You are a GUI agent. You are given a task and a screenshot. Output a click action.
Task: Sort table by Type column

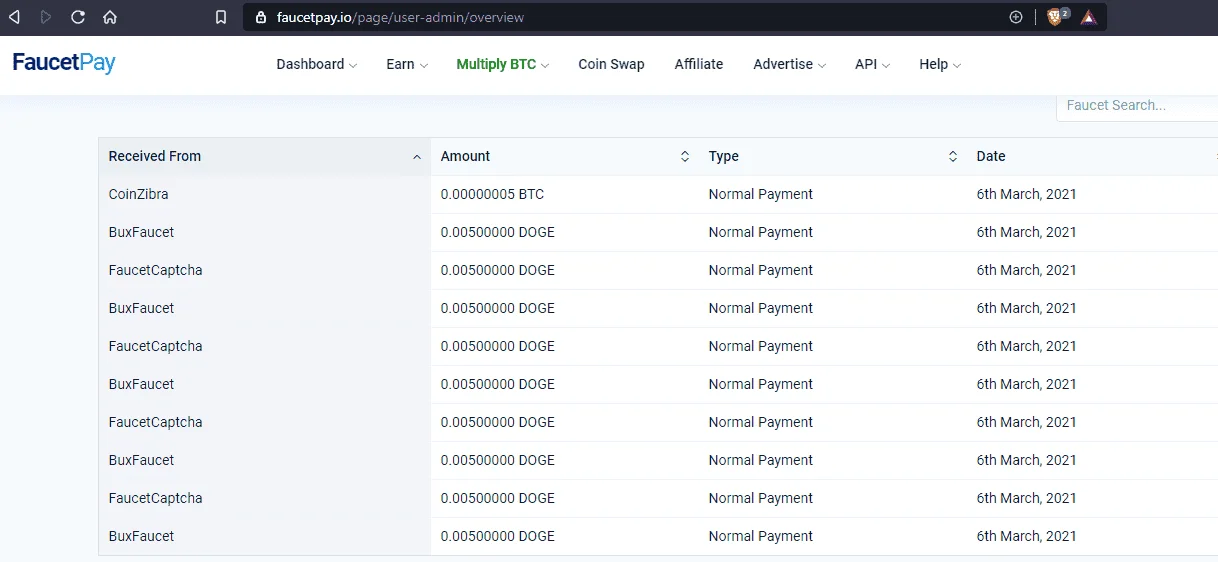[x=833, y=157]
